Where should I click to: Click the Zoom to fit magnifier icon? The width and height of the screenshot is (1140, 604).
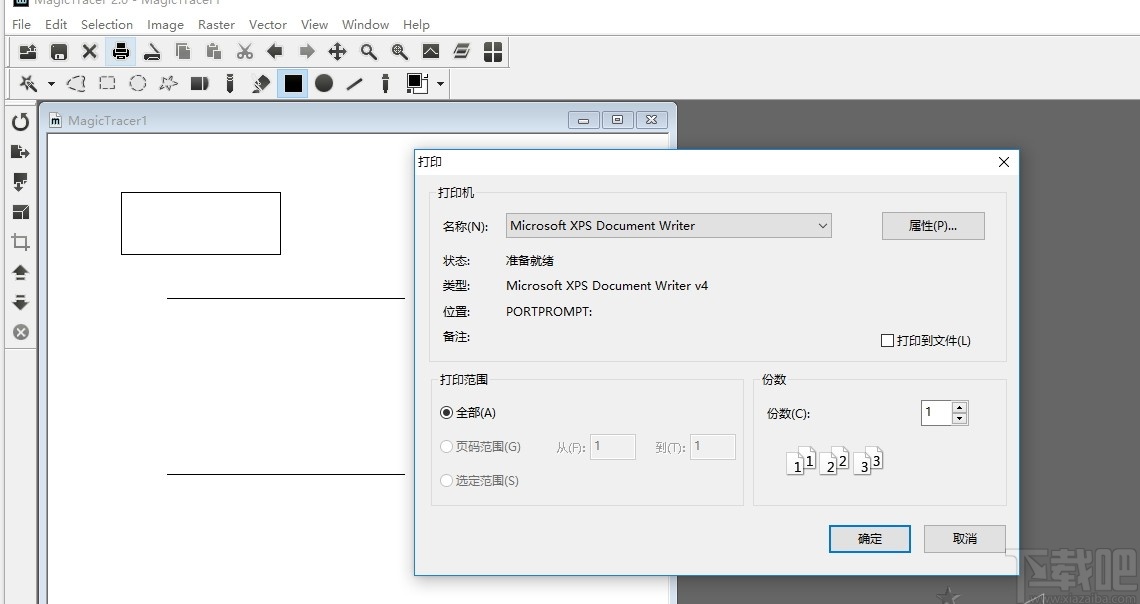tap(400, 52)
